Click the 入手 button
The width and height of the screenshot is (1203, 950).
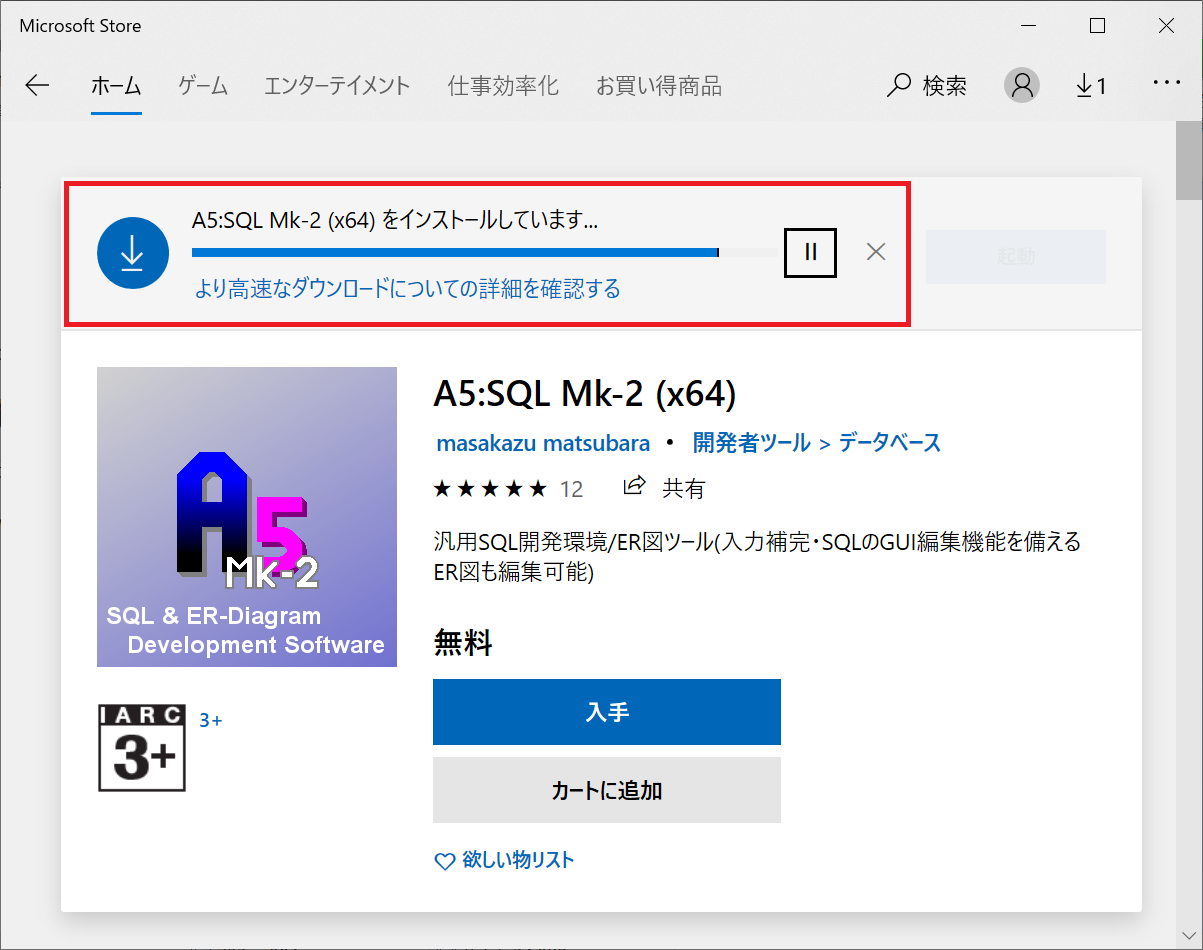tap(607, 712)
